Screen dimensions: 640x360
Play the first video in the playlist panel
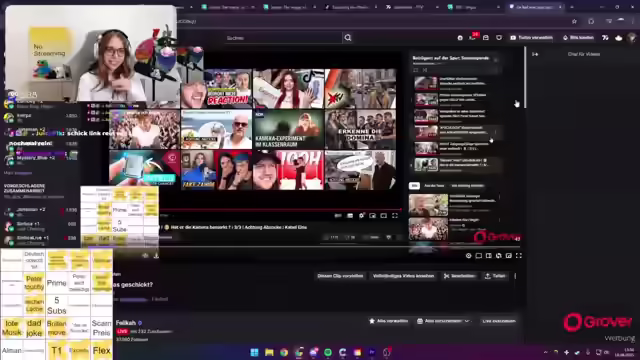point(454,82)
